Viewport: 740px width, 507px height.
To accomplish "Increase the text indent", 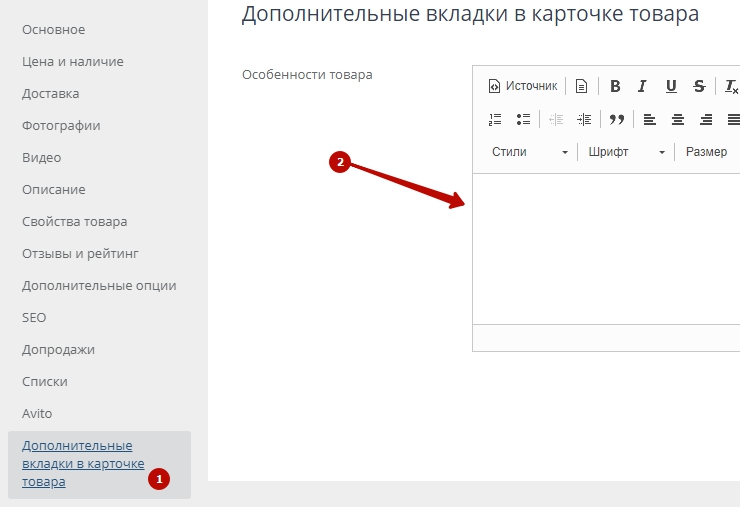I will pos(584,119).
